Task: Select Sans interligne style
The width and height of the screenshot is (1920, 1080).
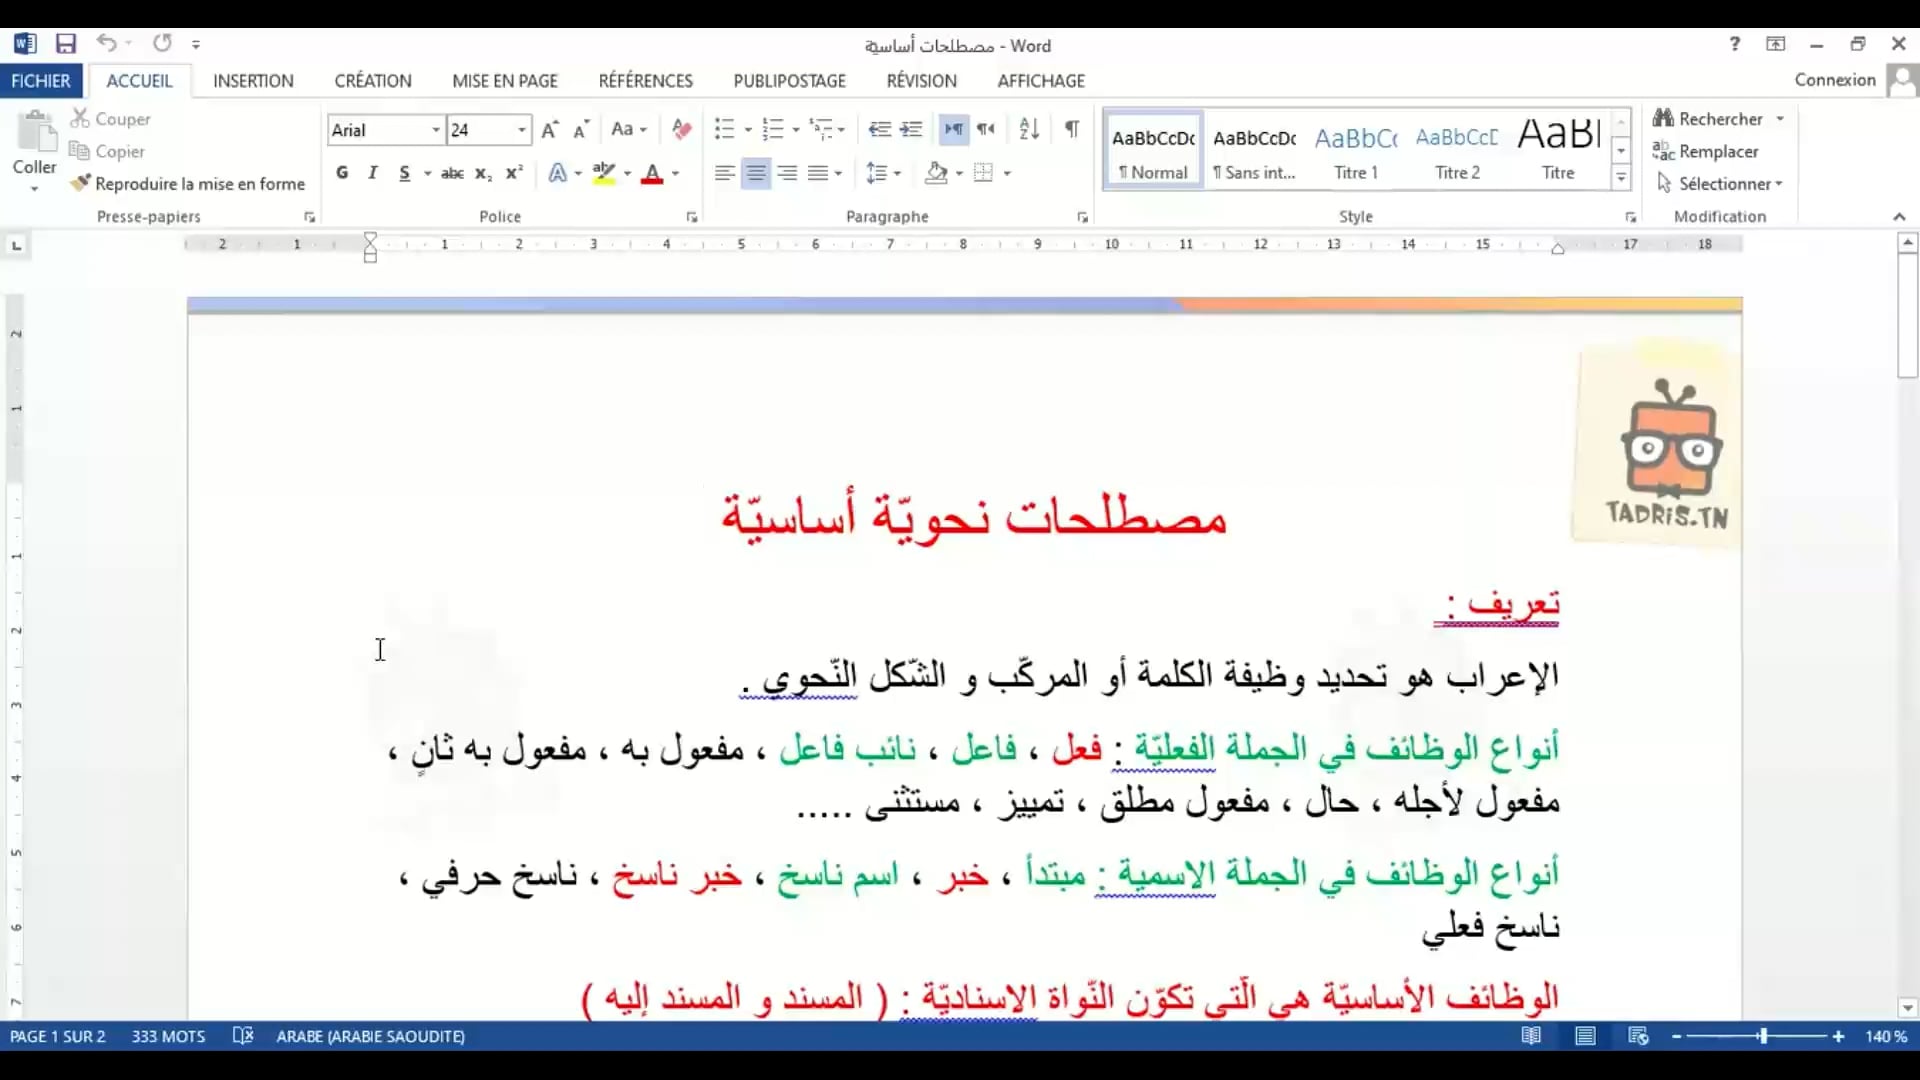Action: [x=1254, y=150]
